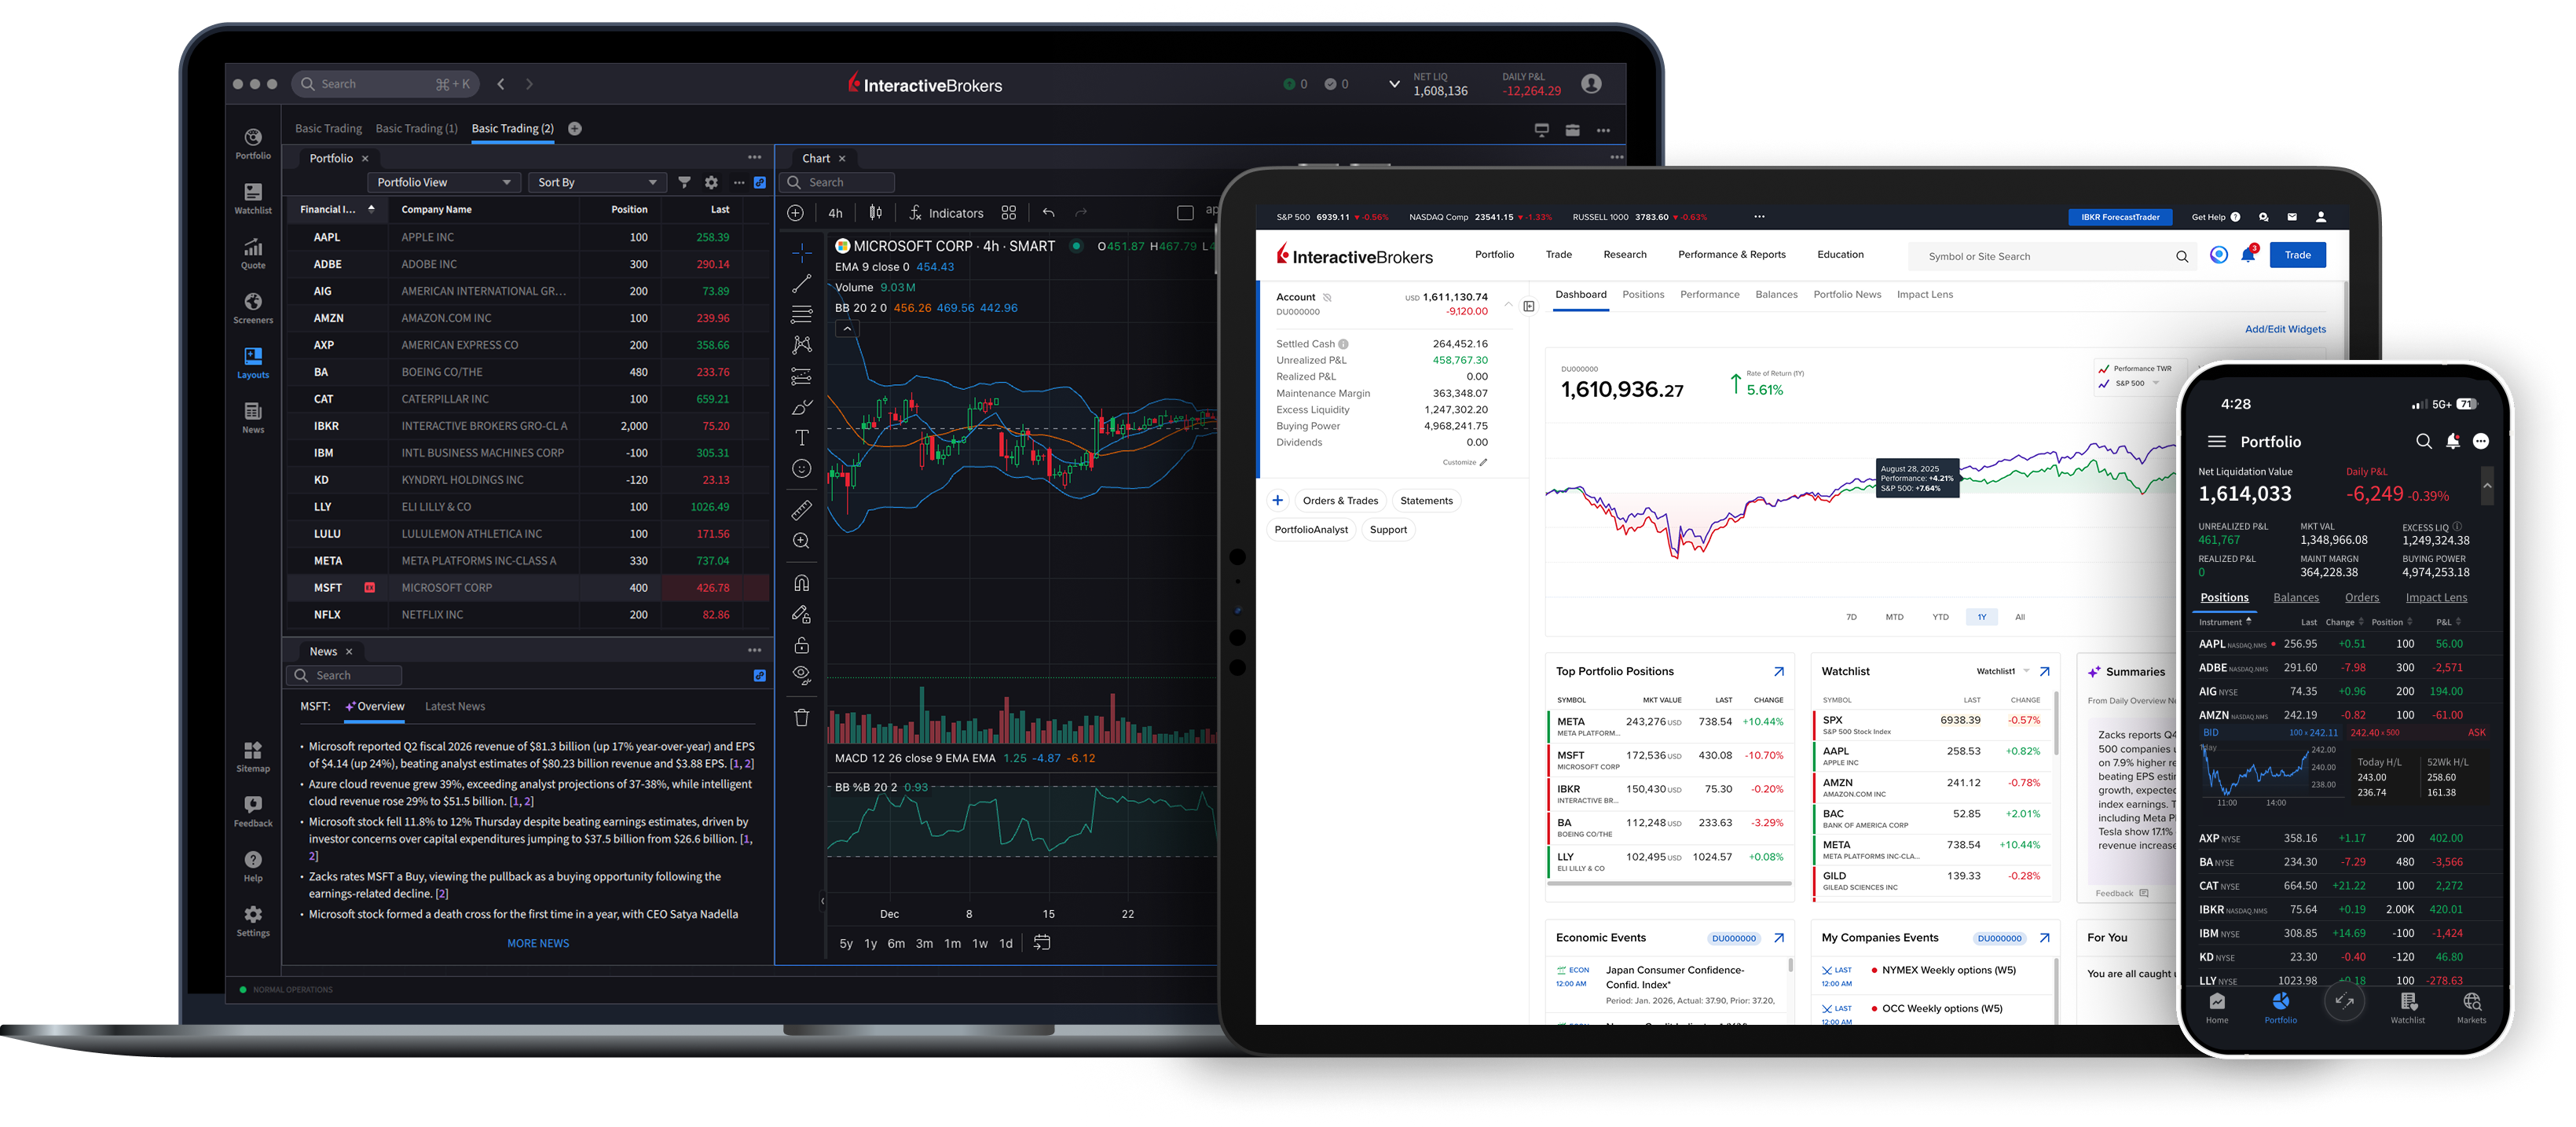The height and width of the screenshot is (1127, 2576).
Task: Select the trend line drawing tool
Action: 801,284
